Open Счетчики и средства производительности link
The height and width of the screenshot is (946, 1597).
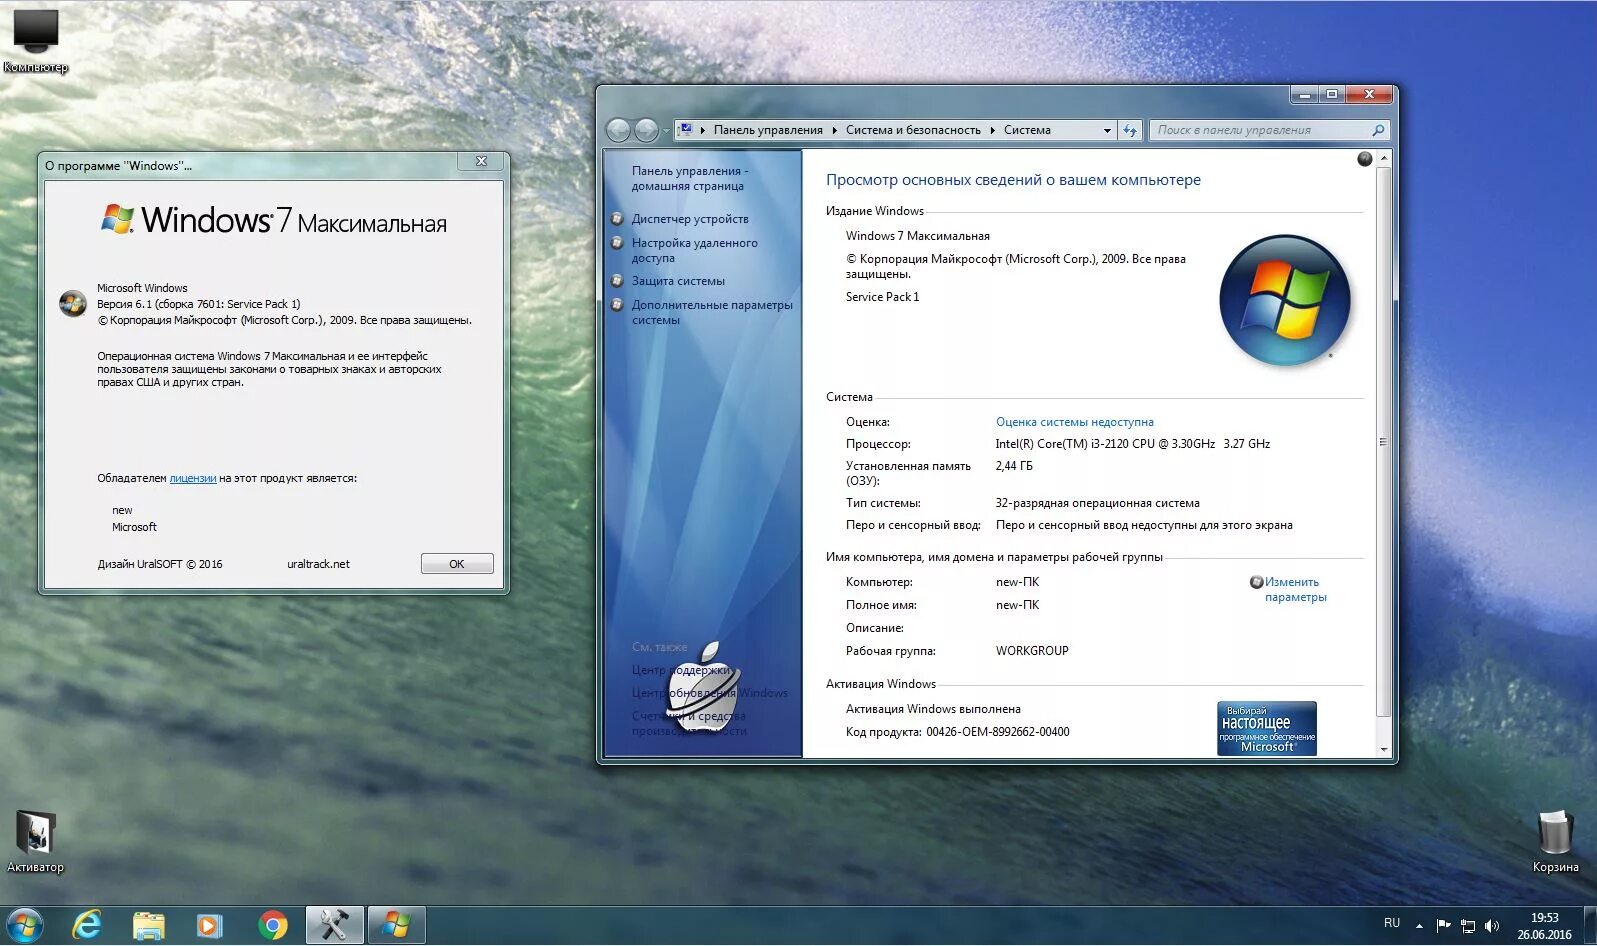coord(689,723)
